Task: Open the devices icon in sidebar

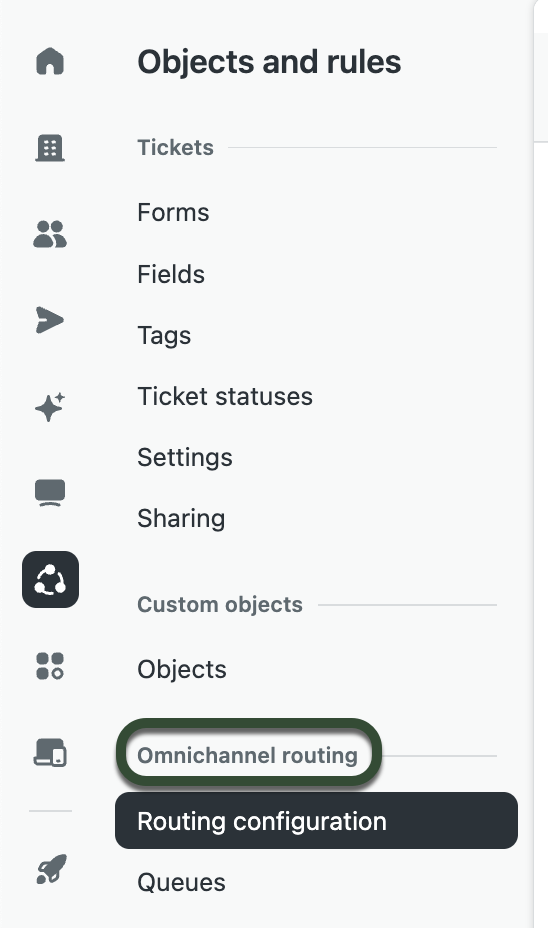Action: 50,752
